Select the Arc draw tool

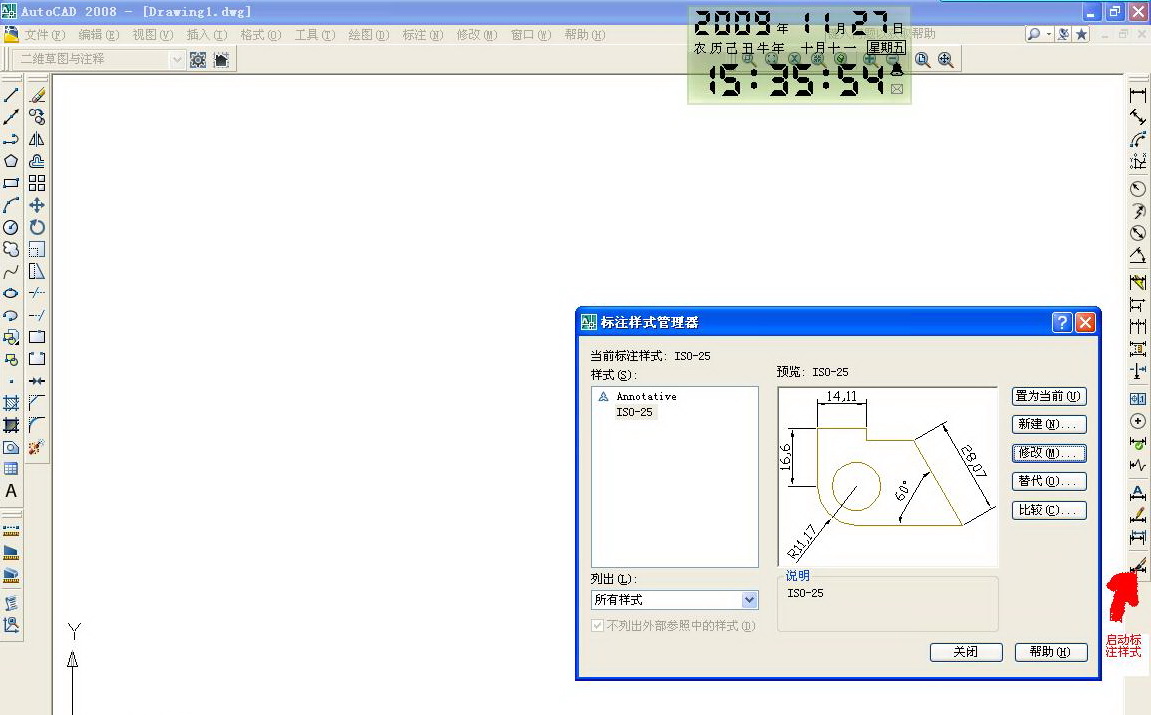11,205
